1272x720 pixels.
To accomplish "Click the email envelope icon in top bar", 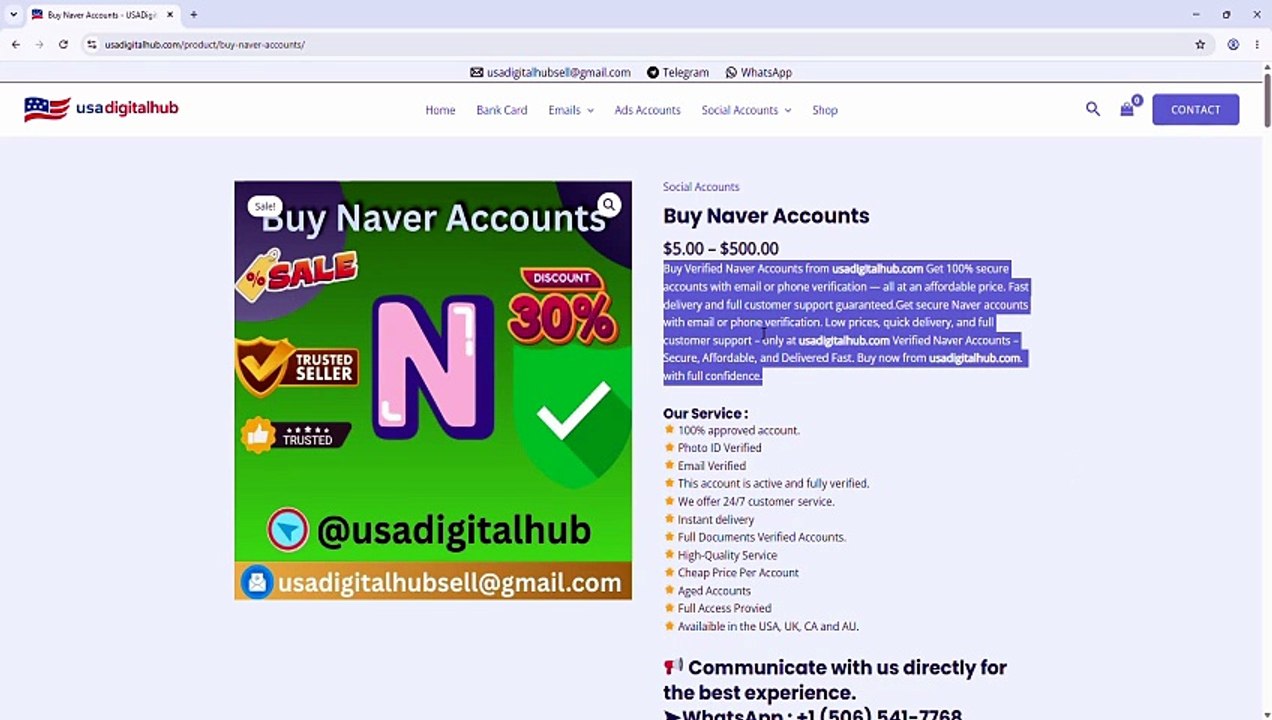I will [x=477, y=72].
